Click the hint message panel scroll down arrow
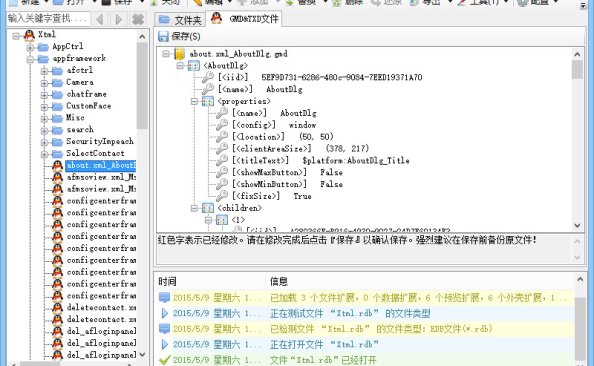Image resolution: width=594 pixels, height=366 pixels. click(577, 257)
